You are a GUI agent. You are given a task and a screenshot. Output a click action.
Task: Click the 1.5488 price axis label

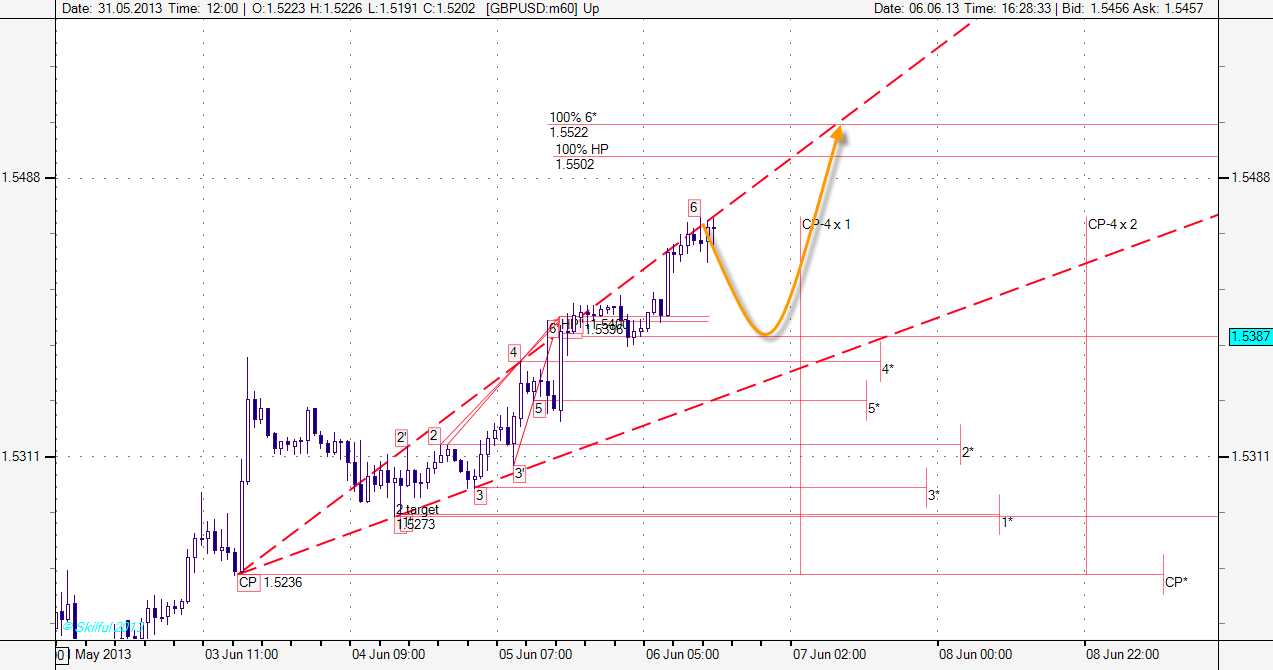(x=1250, y=177)
